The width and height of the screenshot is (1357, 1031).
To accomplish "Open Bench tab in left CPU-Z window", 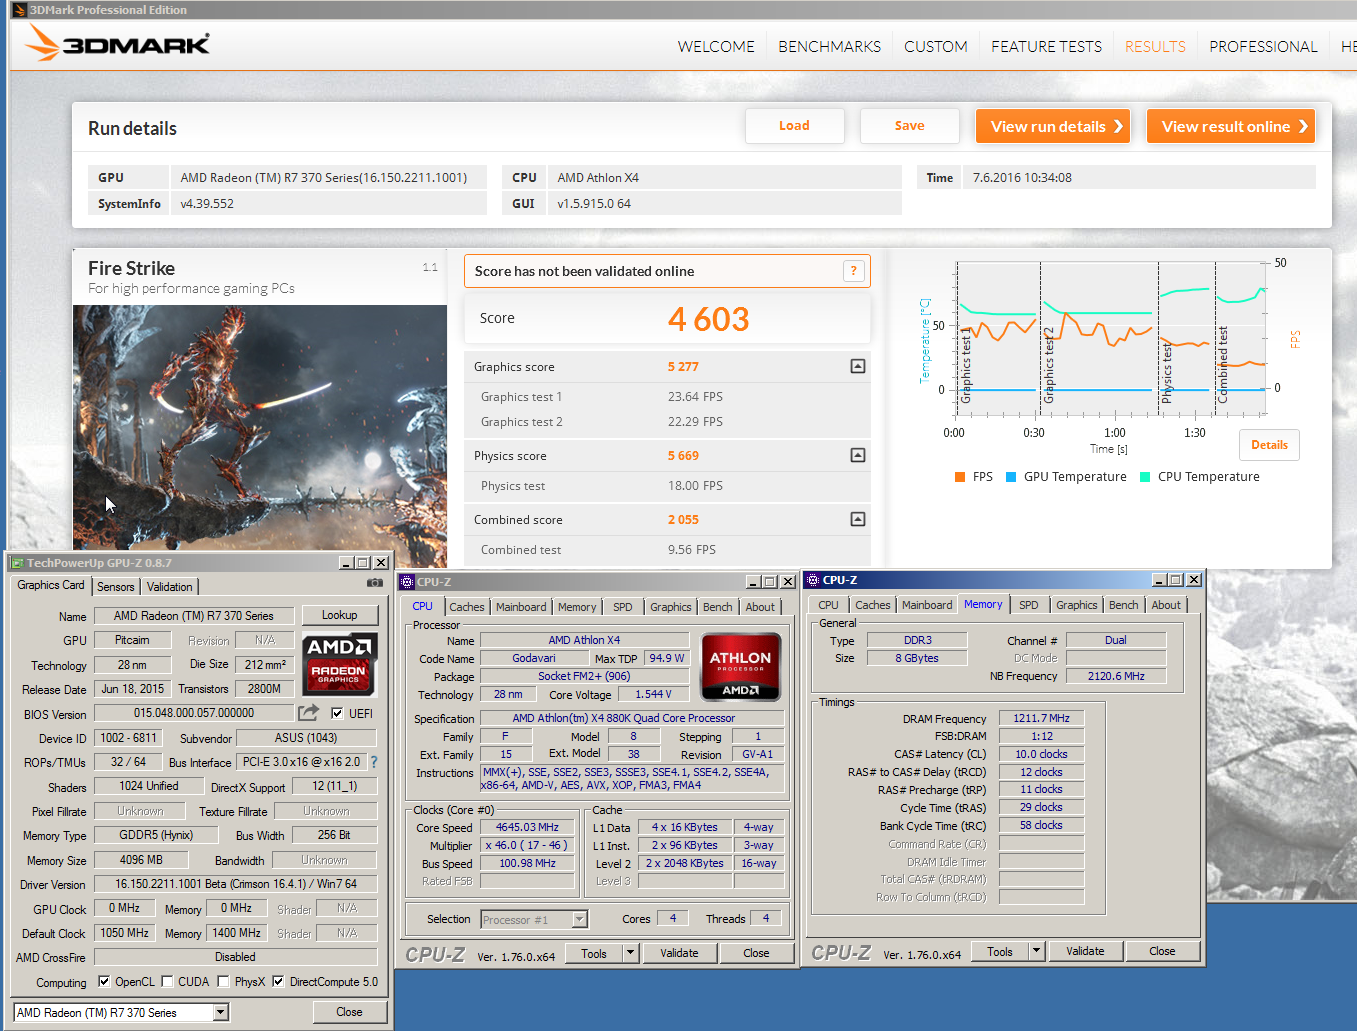I will coord(717,607).
